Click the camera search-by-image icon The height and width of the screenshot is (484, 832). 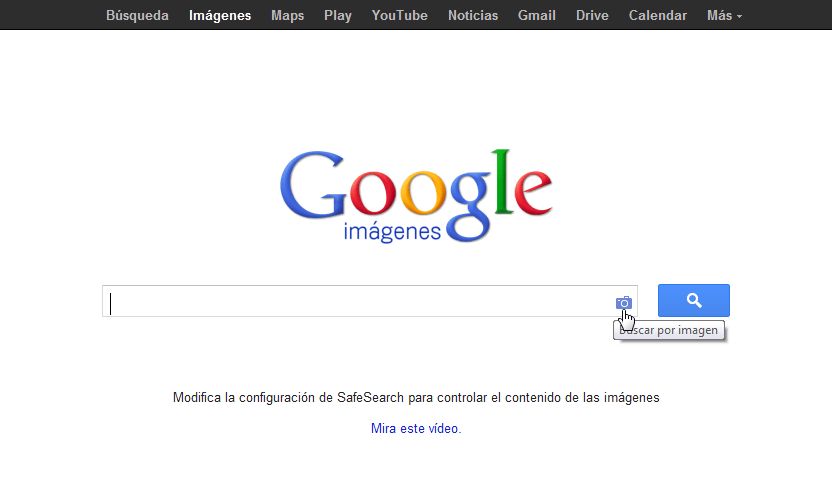click(x=623, y=302)
